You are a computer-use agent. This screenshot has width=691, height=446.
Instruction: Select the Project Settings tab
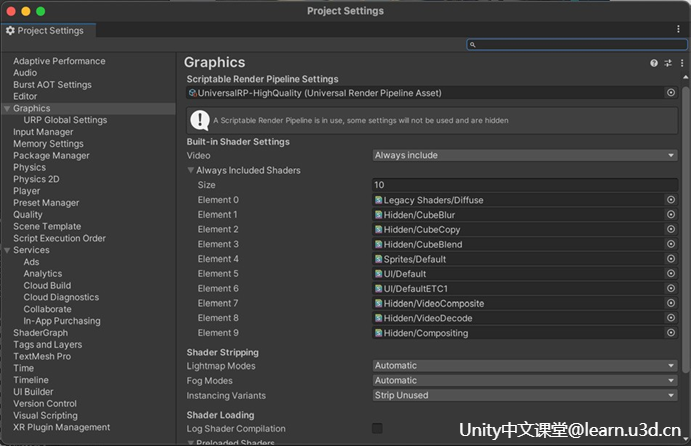click(x=48, y=30)
